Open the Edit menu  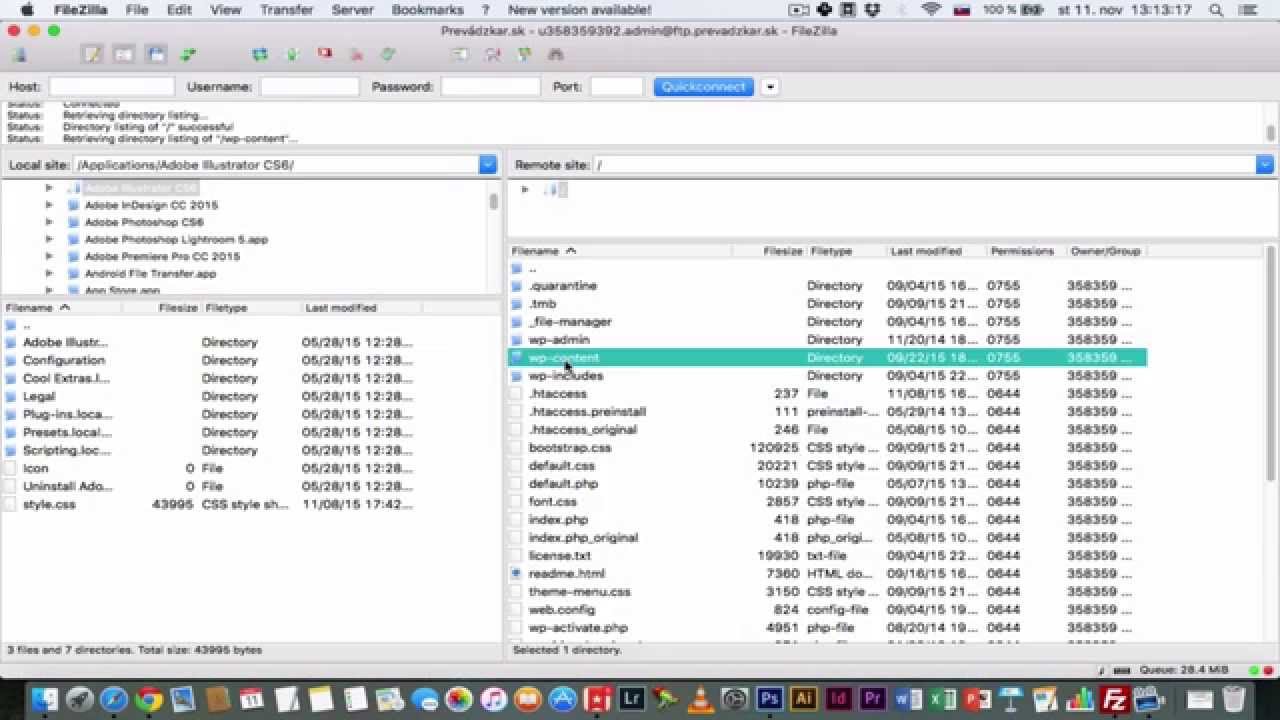coord(179,10)
